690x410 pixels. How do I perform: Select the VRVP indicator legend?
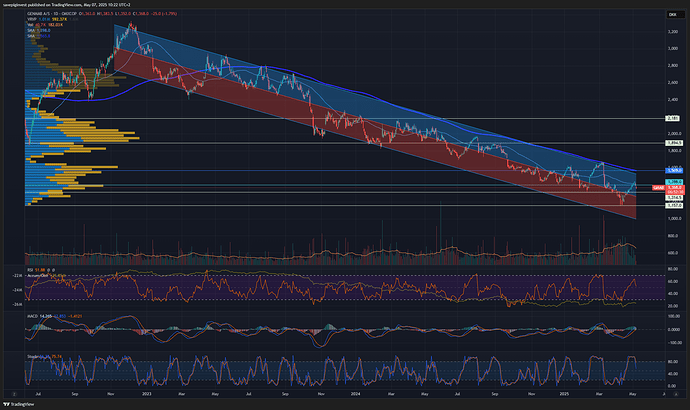32,19
